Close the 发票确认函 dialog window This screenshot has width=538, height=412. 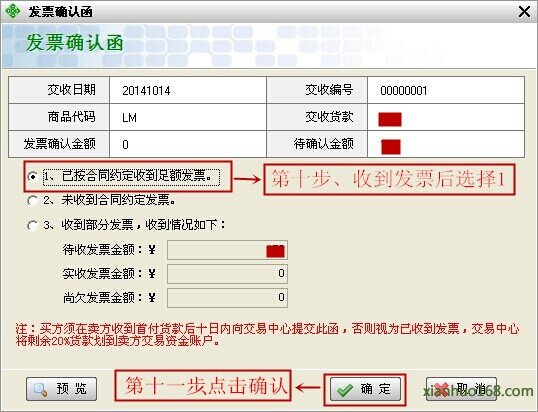coord(524,12)
